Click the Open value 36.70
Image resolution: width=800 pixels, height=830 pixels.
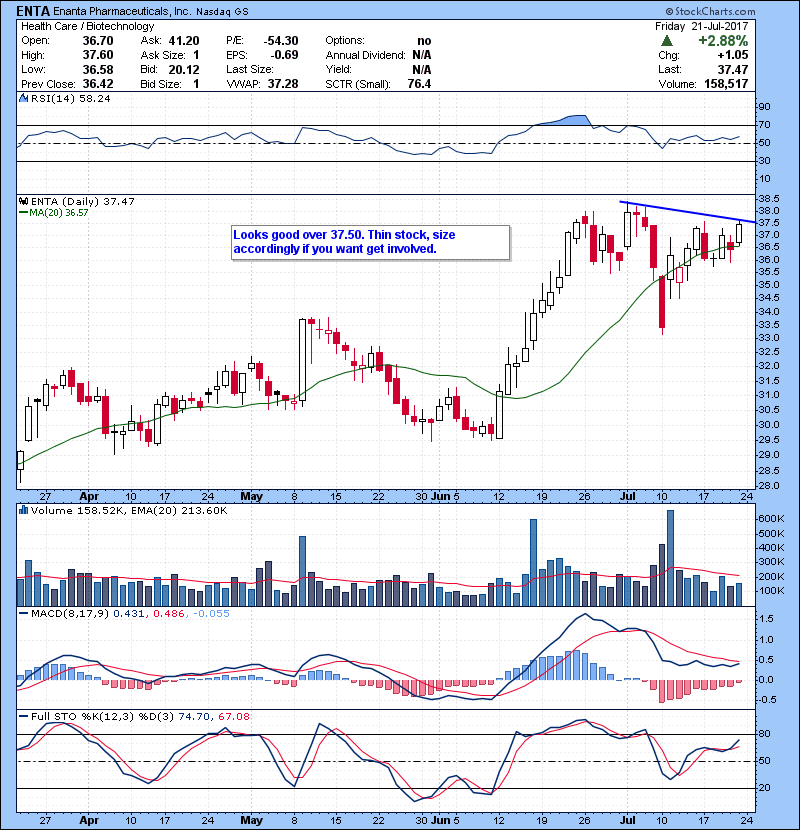click(98, 41)
